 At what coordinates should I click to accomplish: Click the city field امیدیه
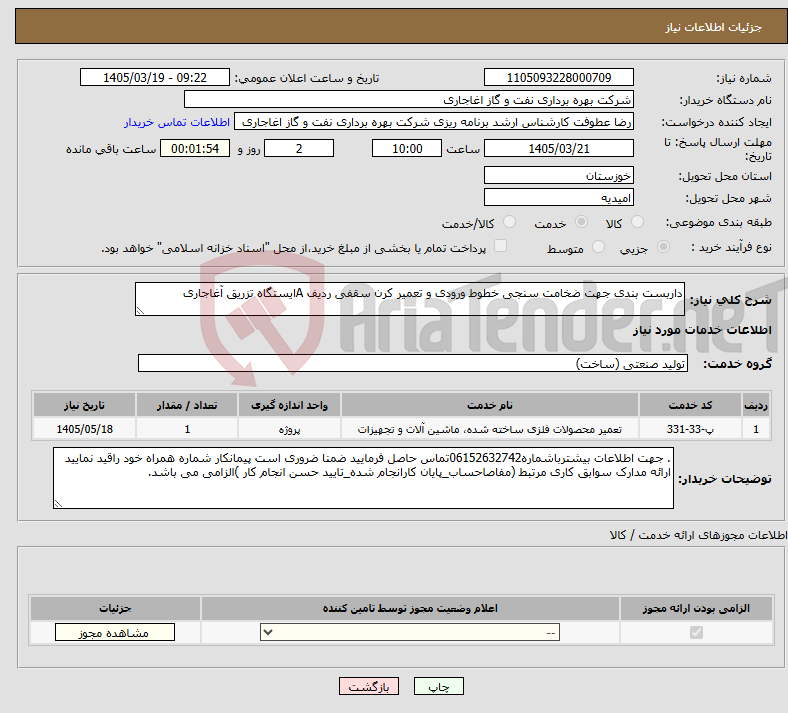558,197
